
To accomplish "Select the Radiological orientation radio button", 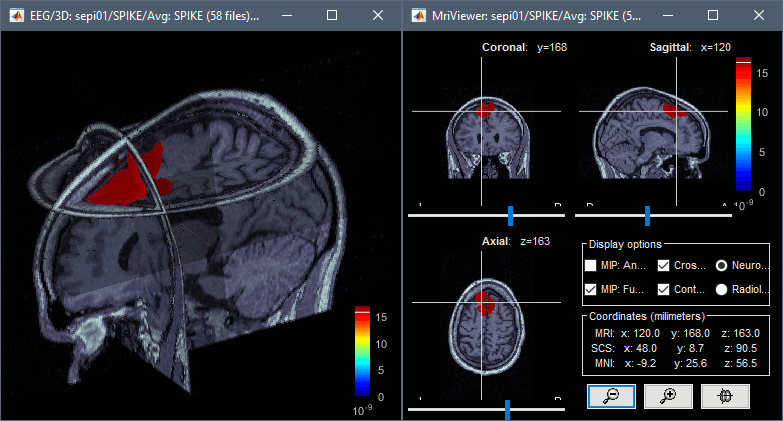I will [x=722, y=289].
